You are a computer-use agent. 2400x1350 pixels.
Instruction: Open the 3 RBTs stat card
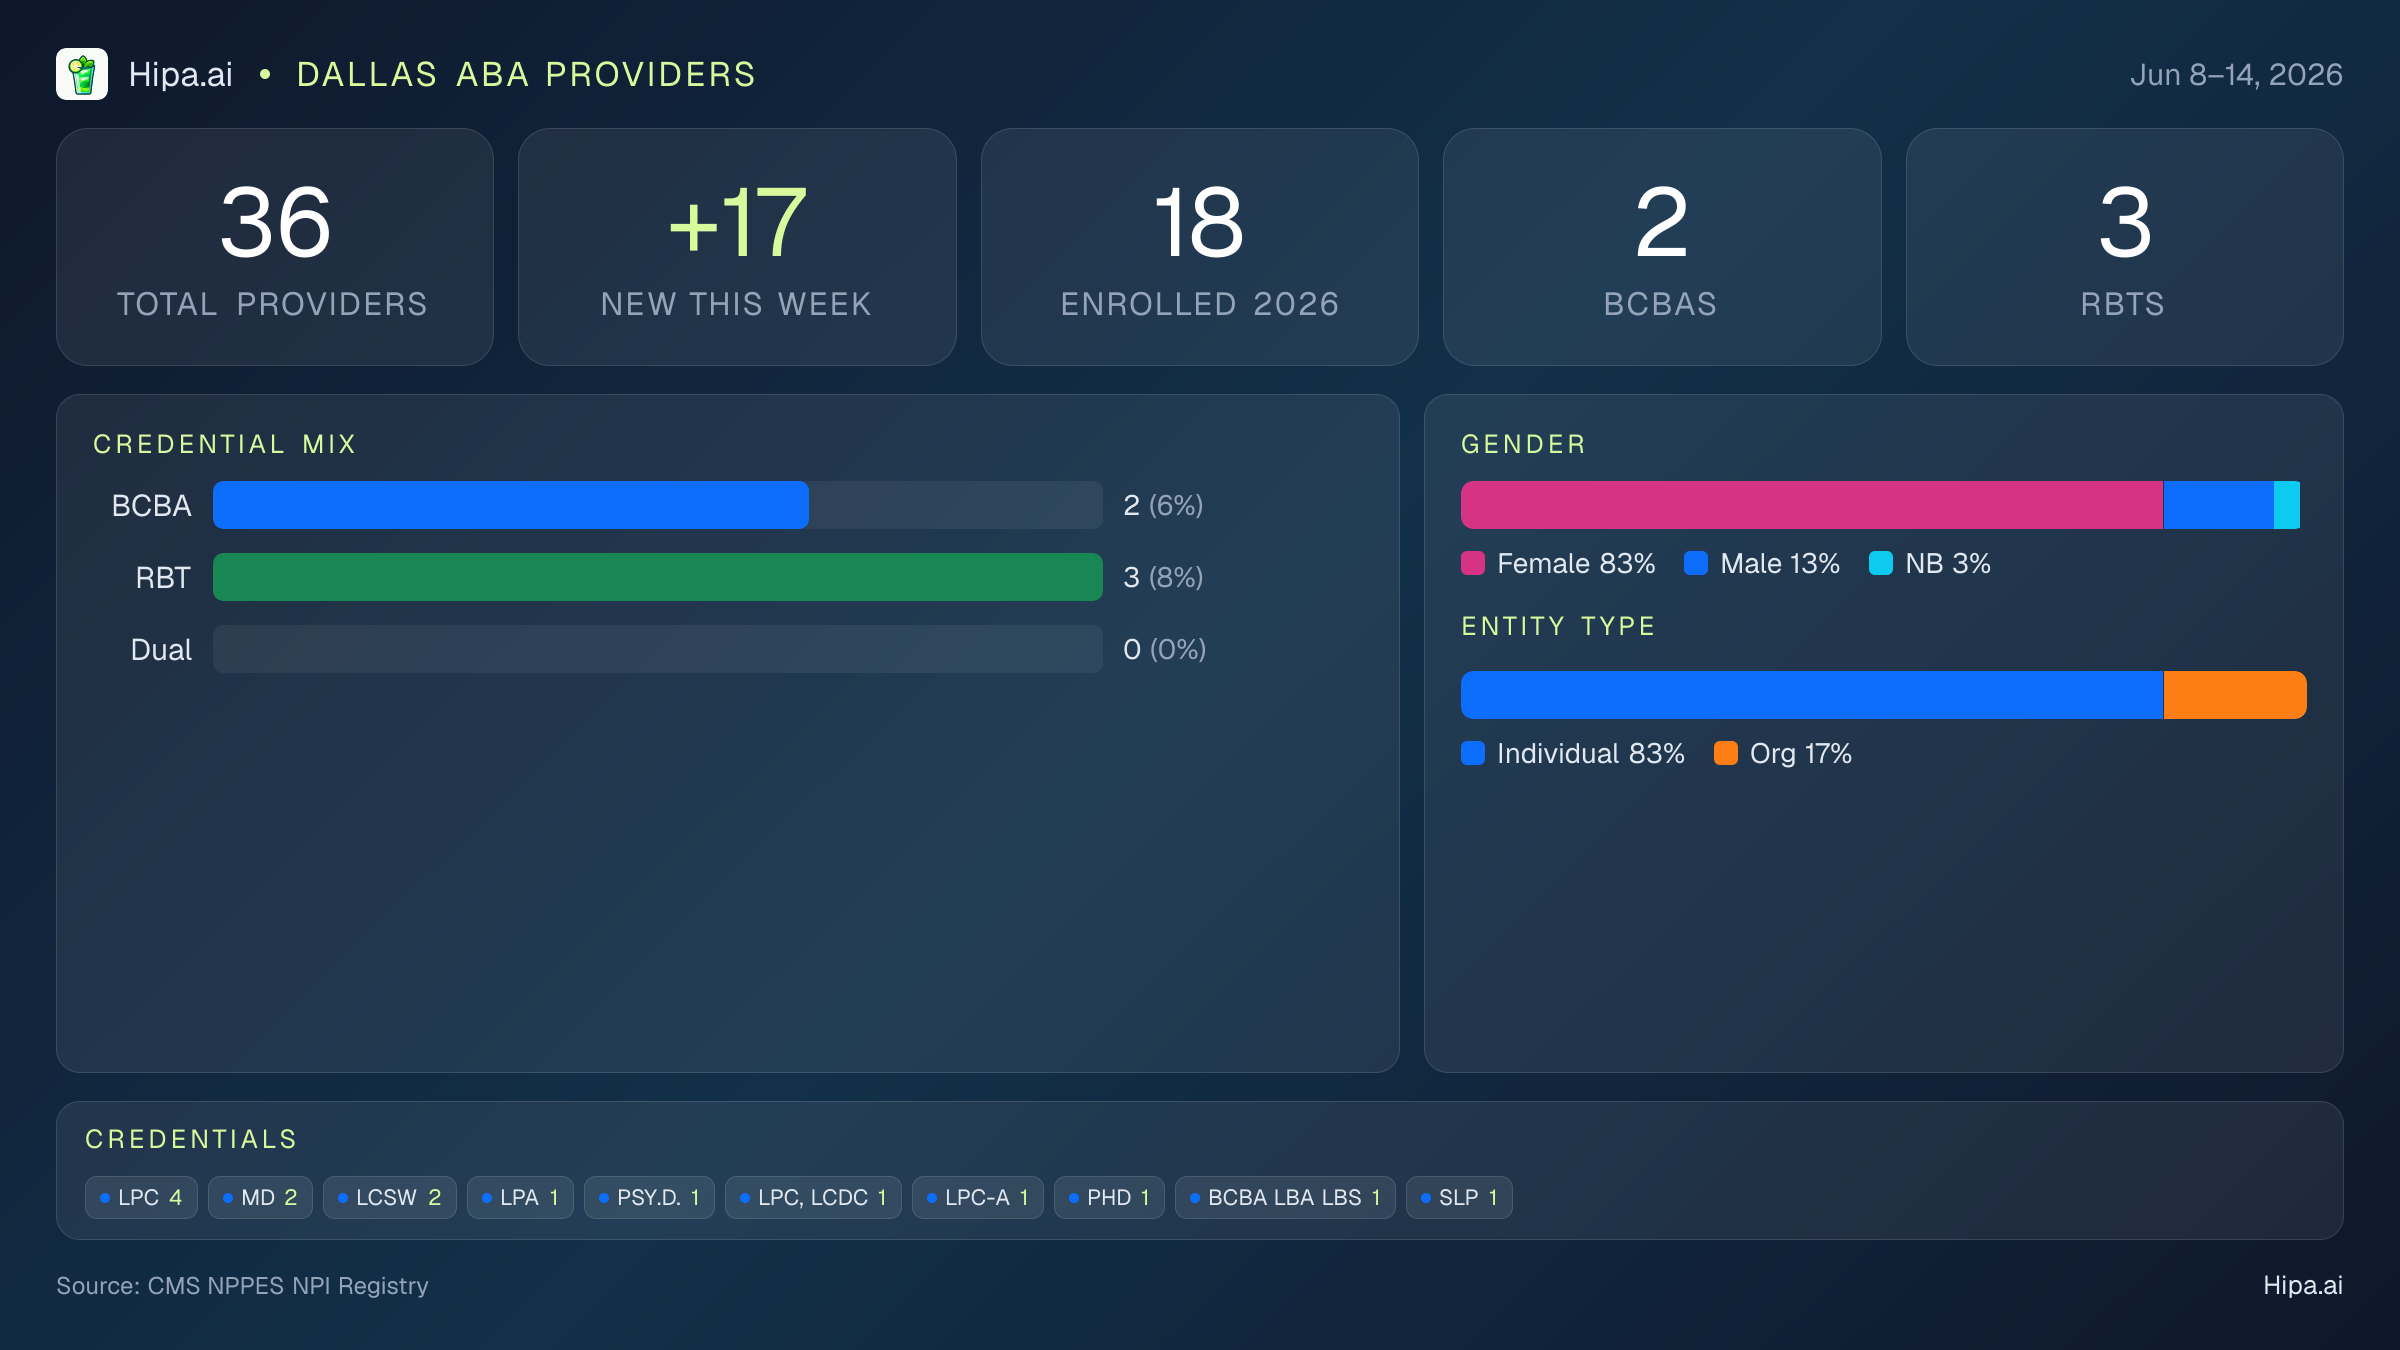(x=2125, y=247)
